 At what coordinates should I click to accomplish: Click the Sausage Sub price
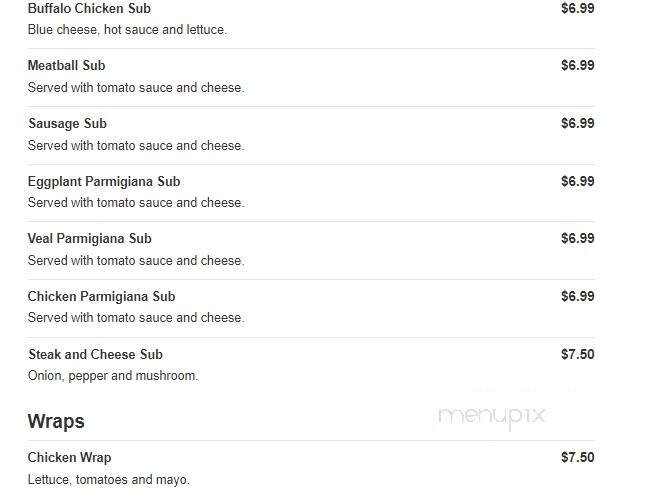[577, 124]
